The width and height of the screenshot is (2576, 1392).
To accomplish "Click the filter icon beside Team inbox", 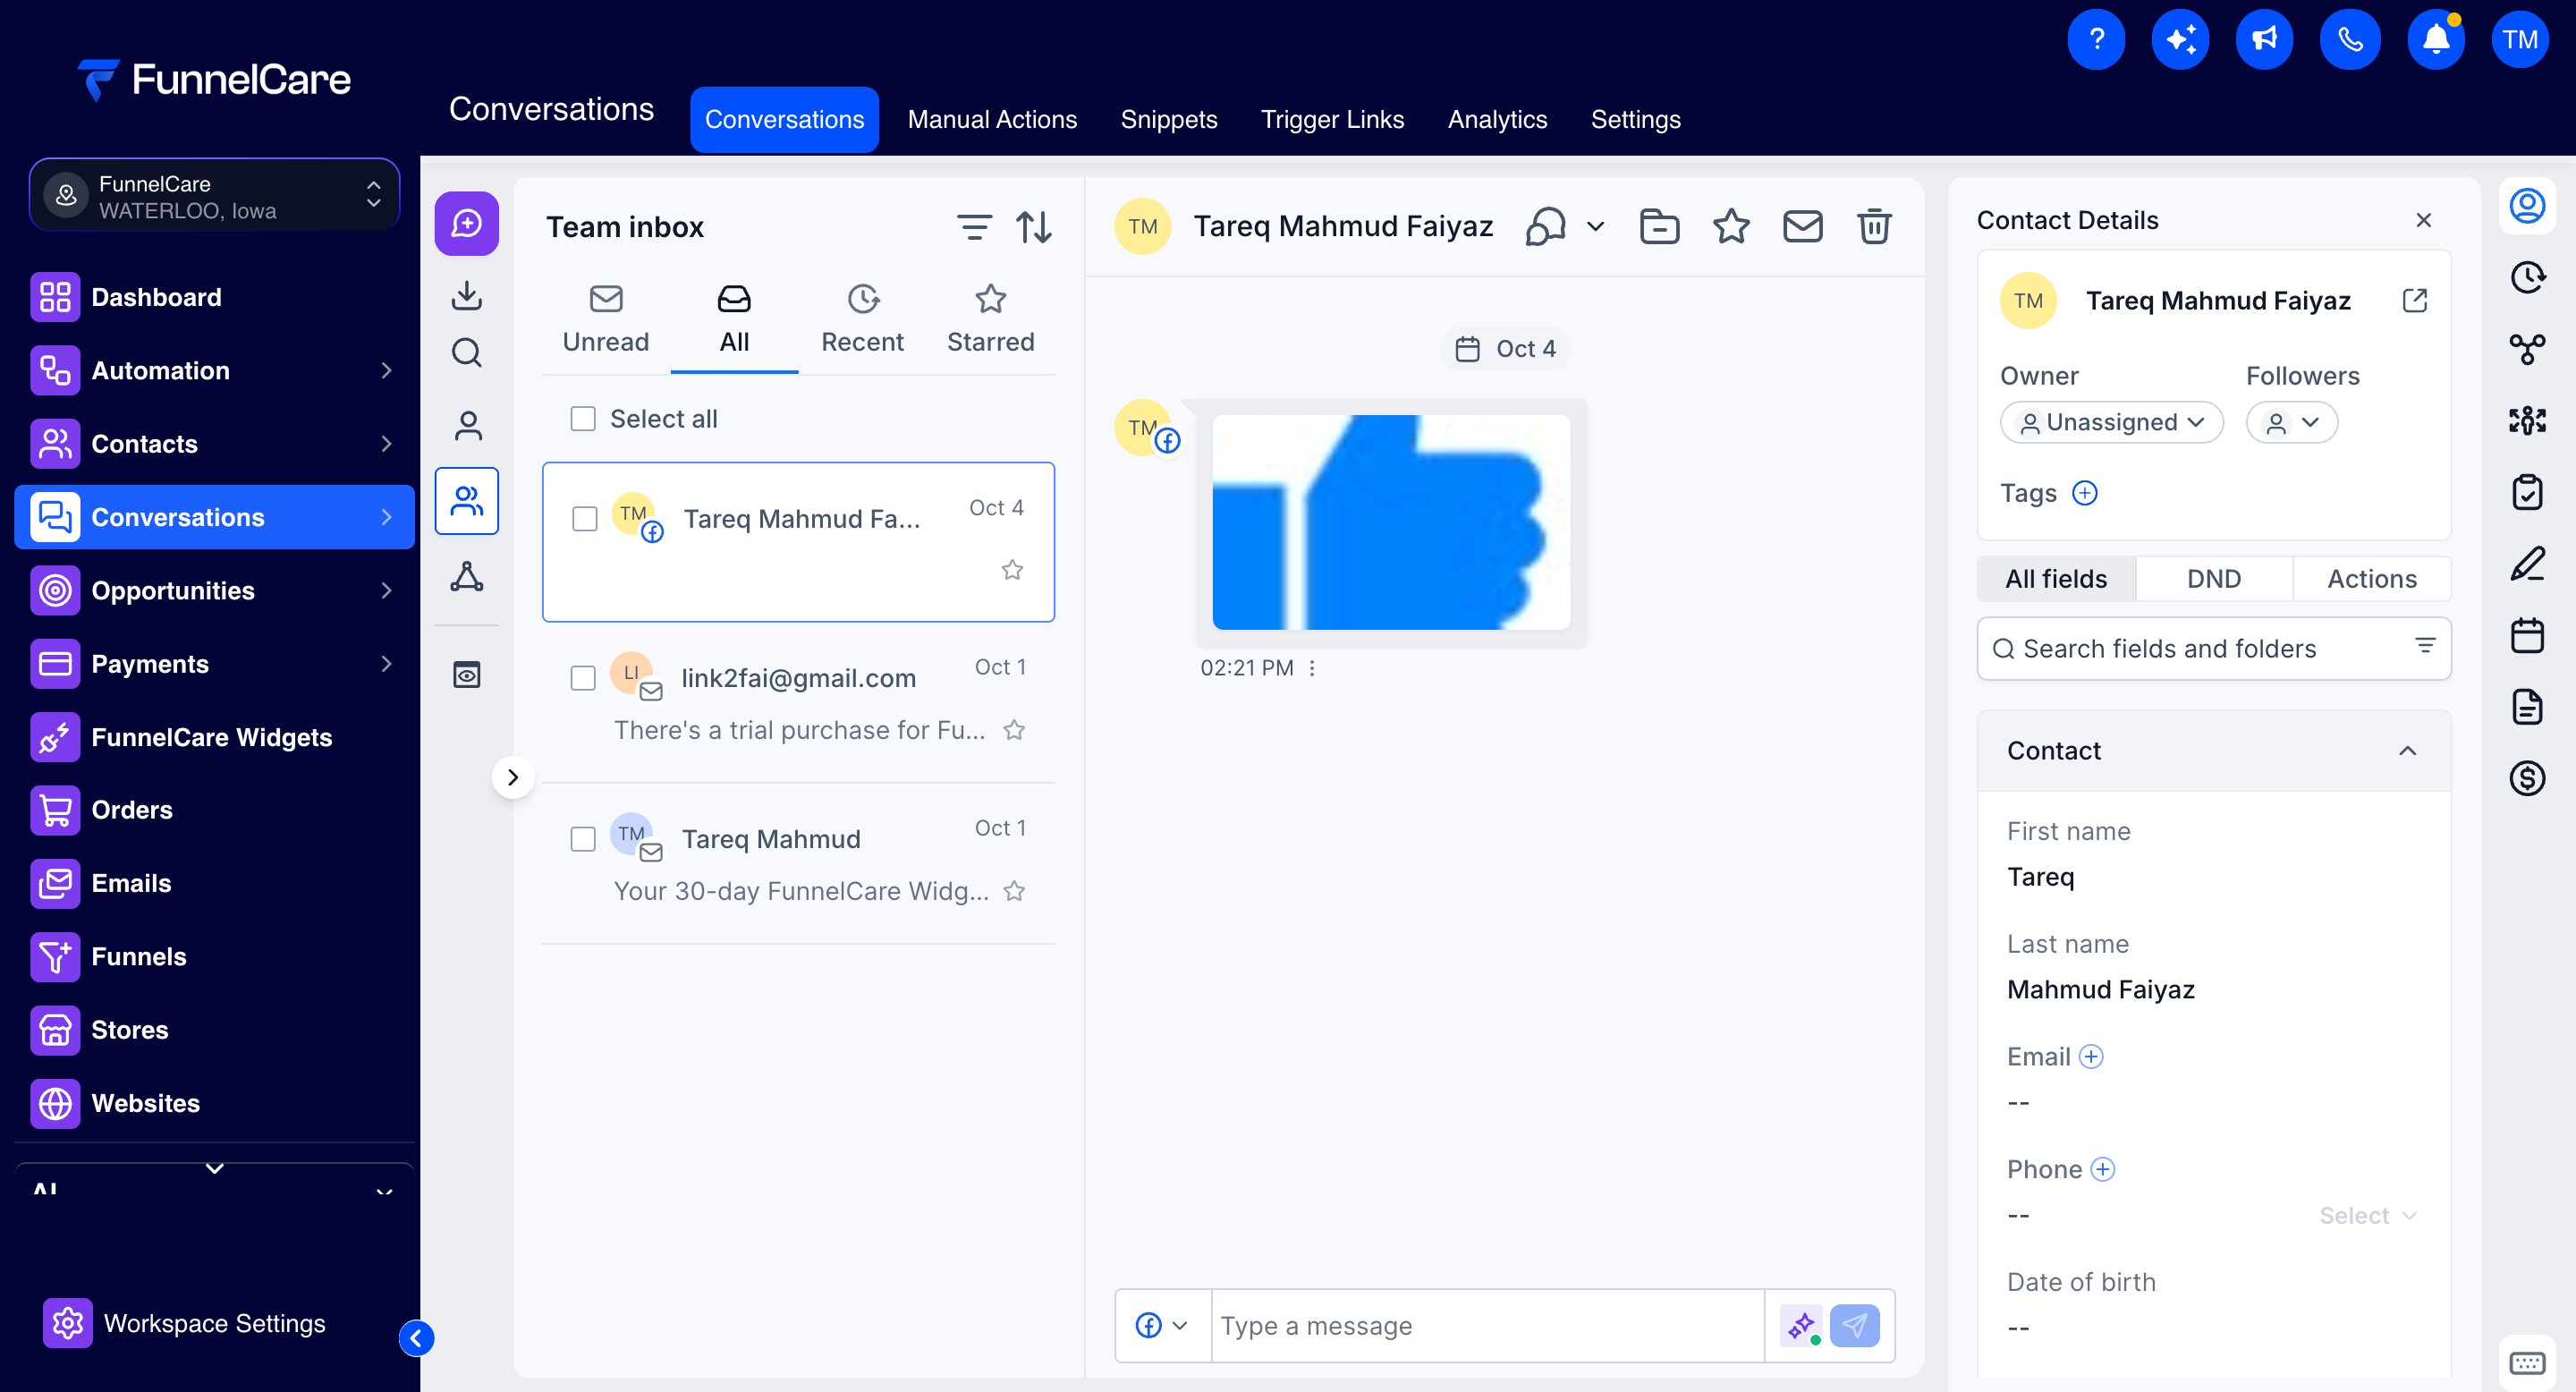I will point(974,228).
